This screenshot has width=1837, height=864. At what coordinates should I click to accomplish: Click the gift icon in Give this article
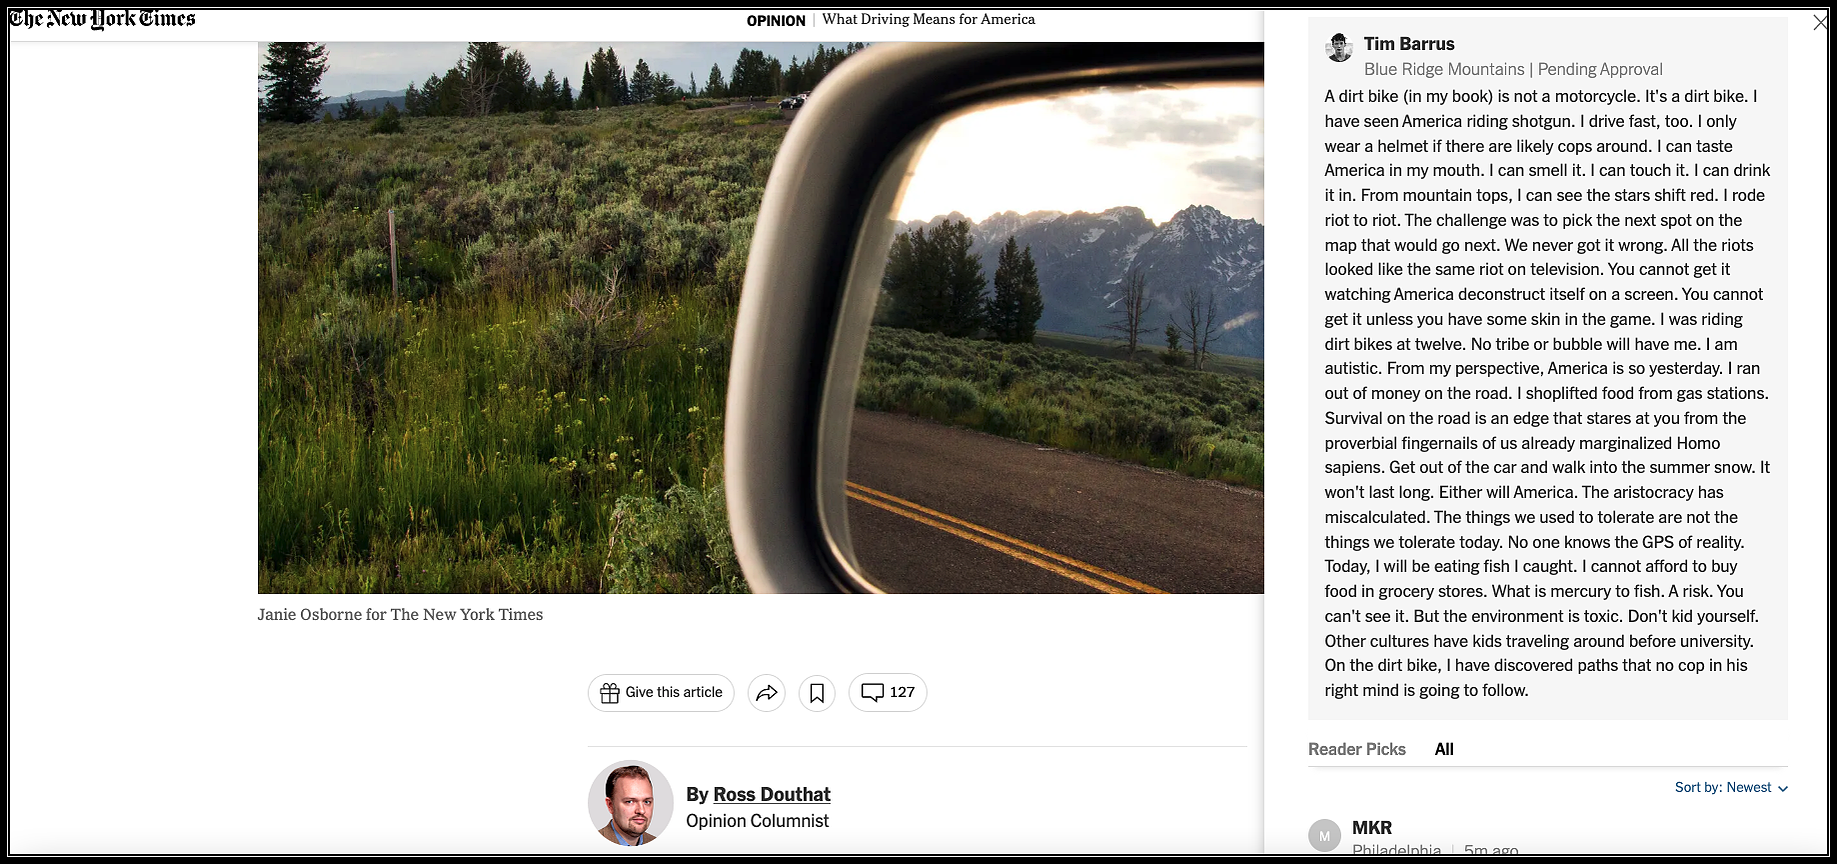pyautogui.click(x=609, y=693)
